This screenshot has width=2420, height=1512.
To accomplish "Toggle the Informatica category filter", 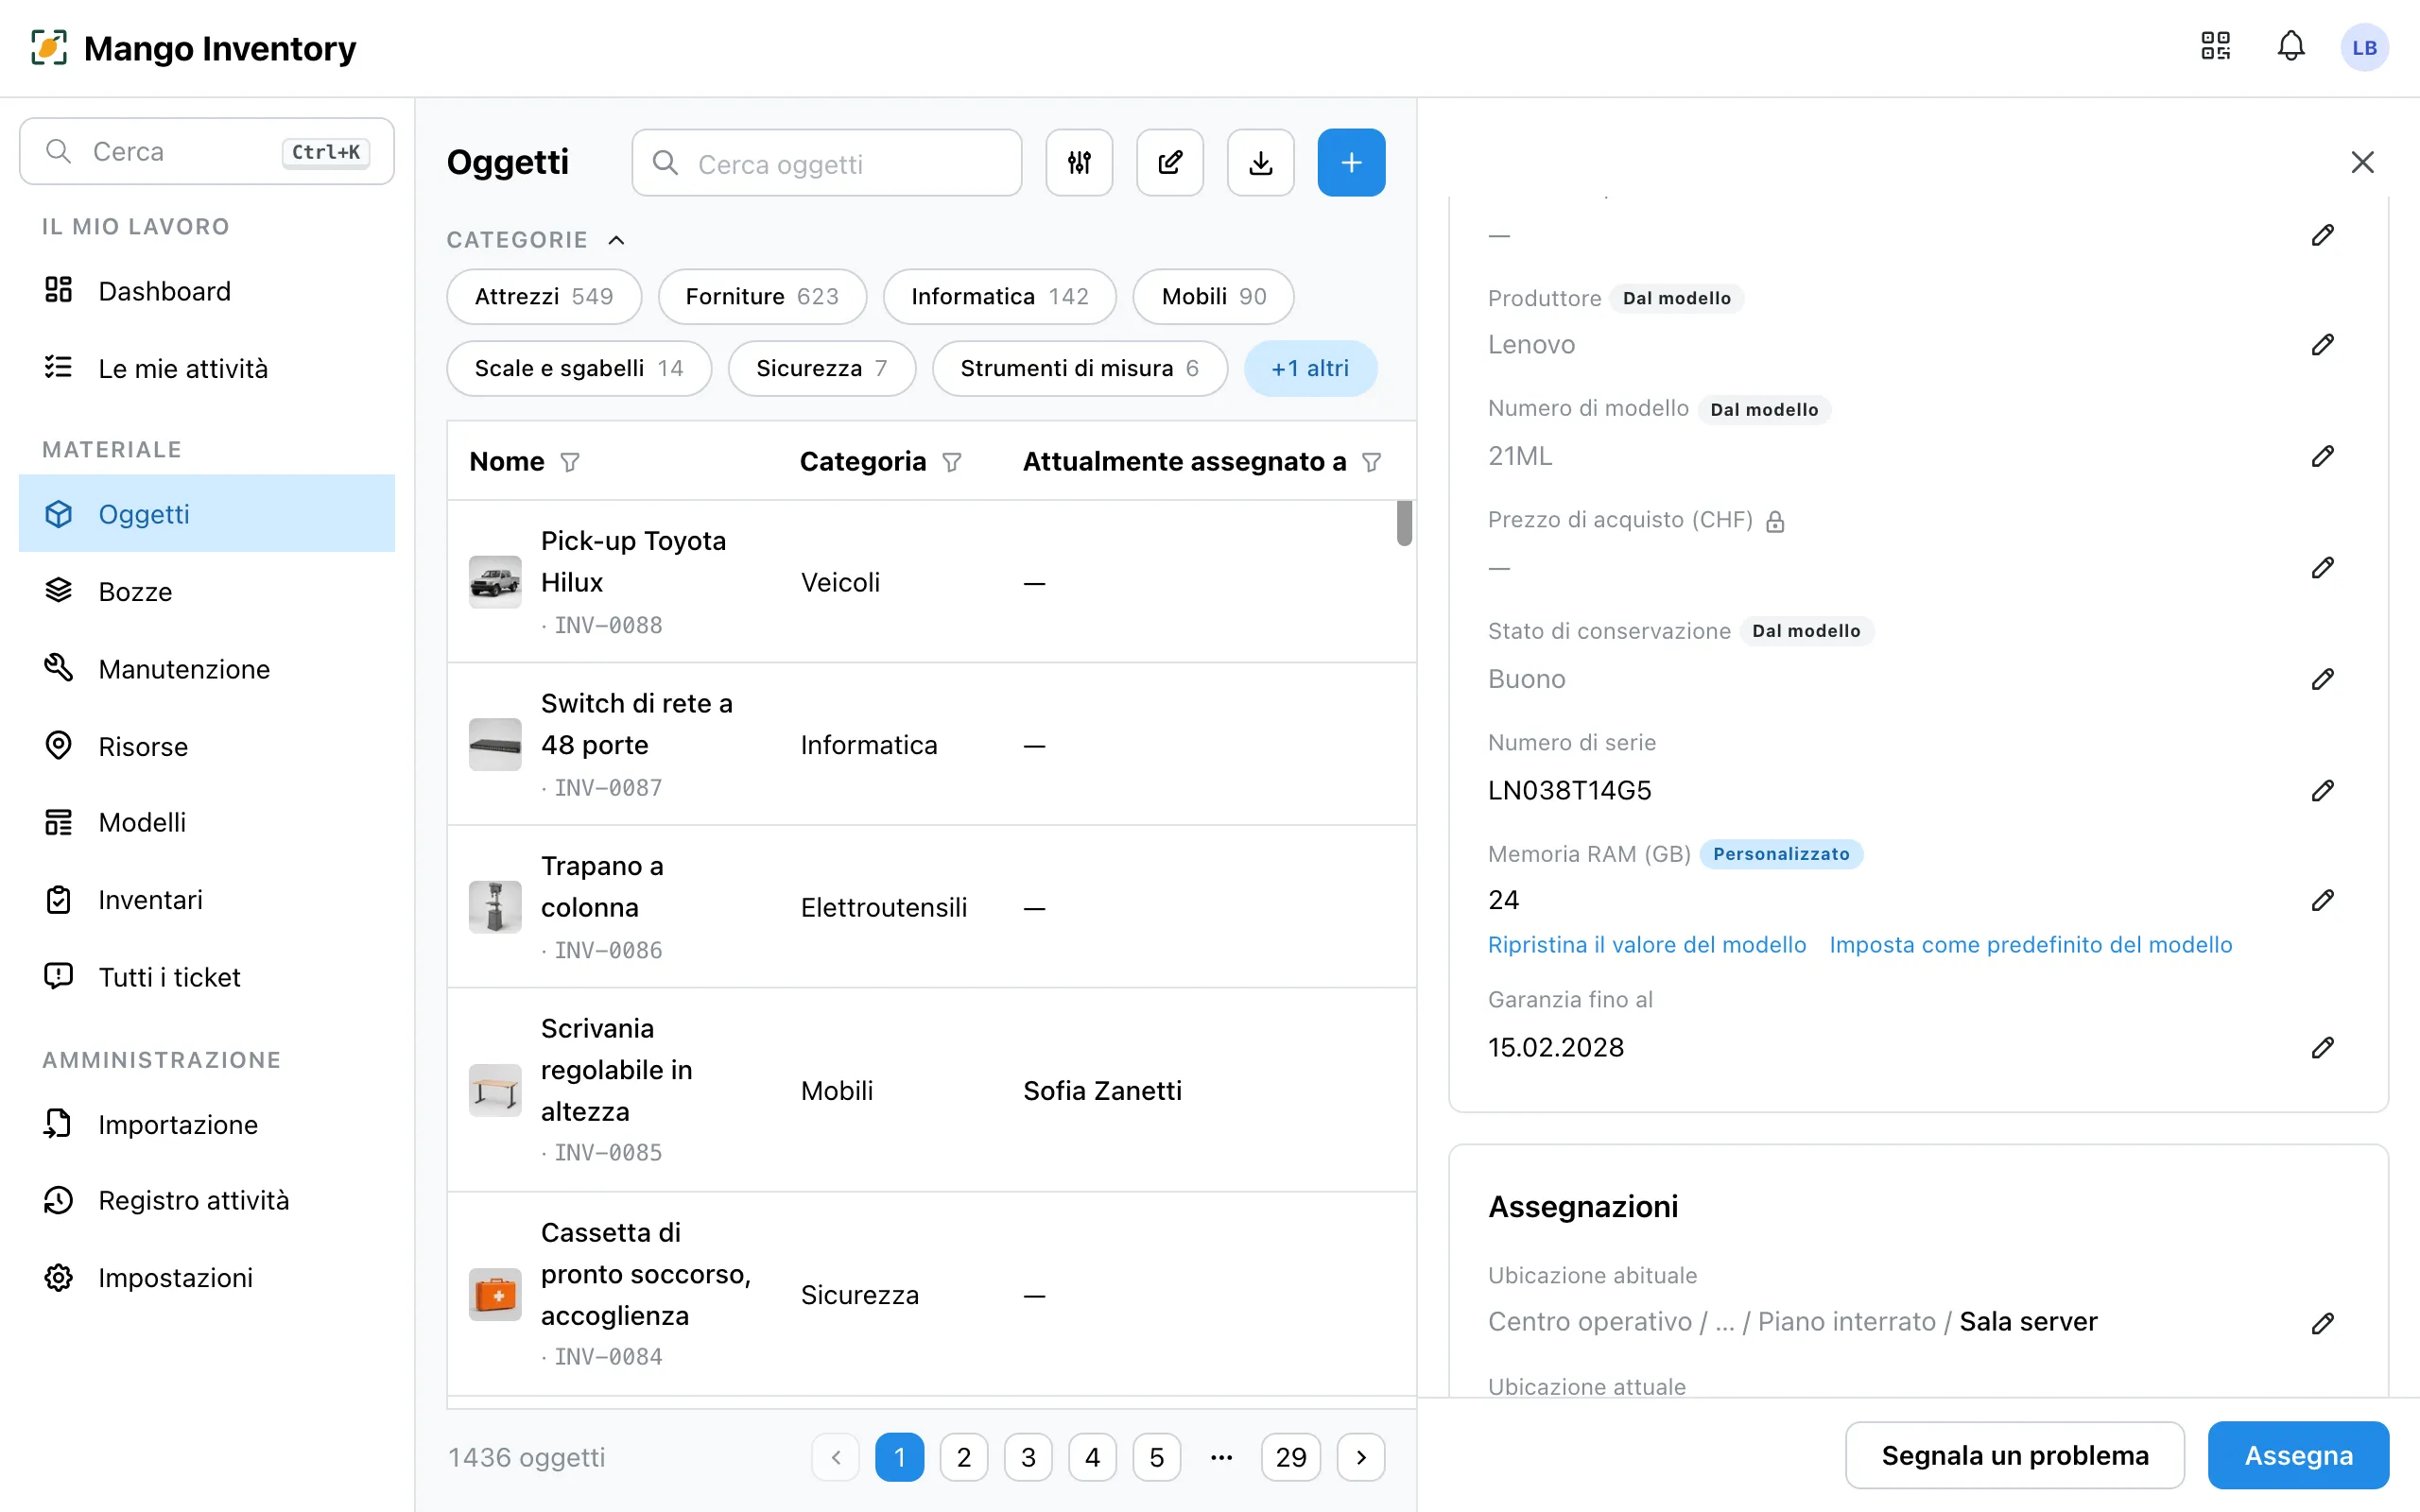I will (x=1000, y=296).
